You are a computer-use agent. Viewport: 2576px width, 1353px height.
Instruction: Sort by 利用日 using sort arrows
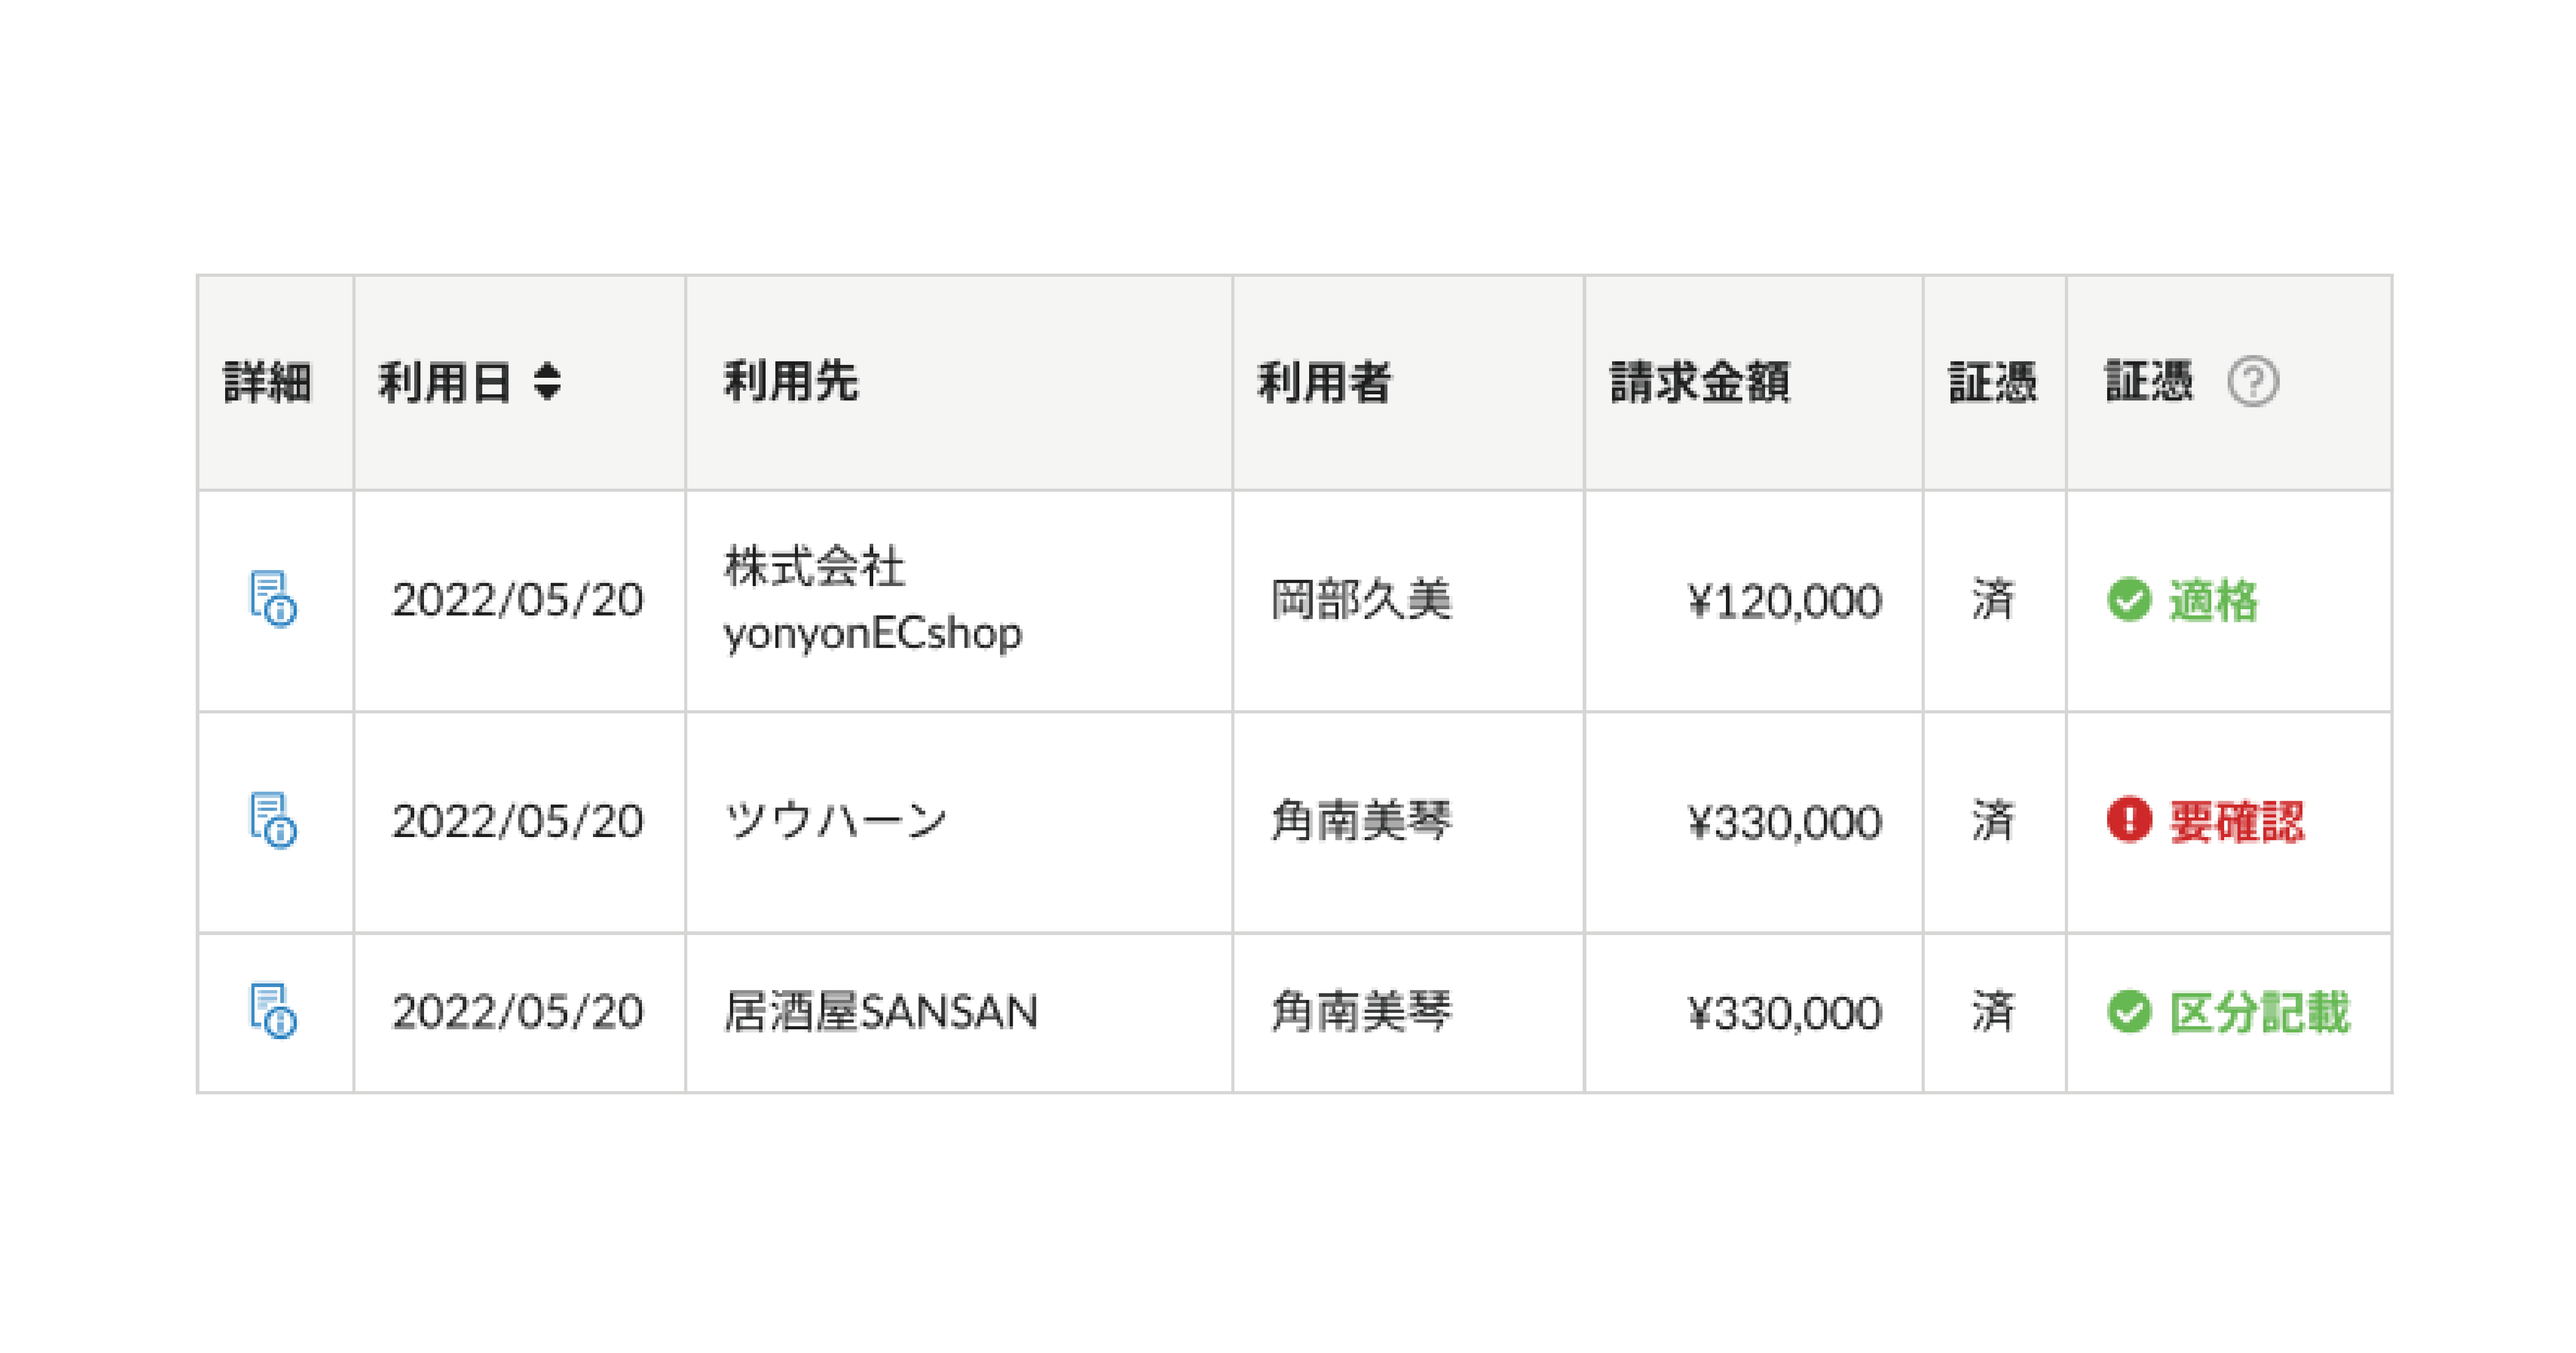coord(547,382)
